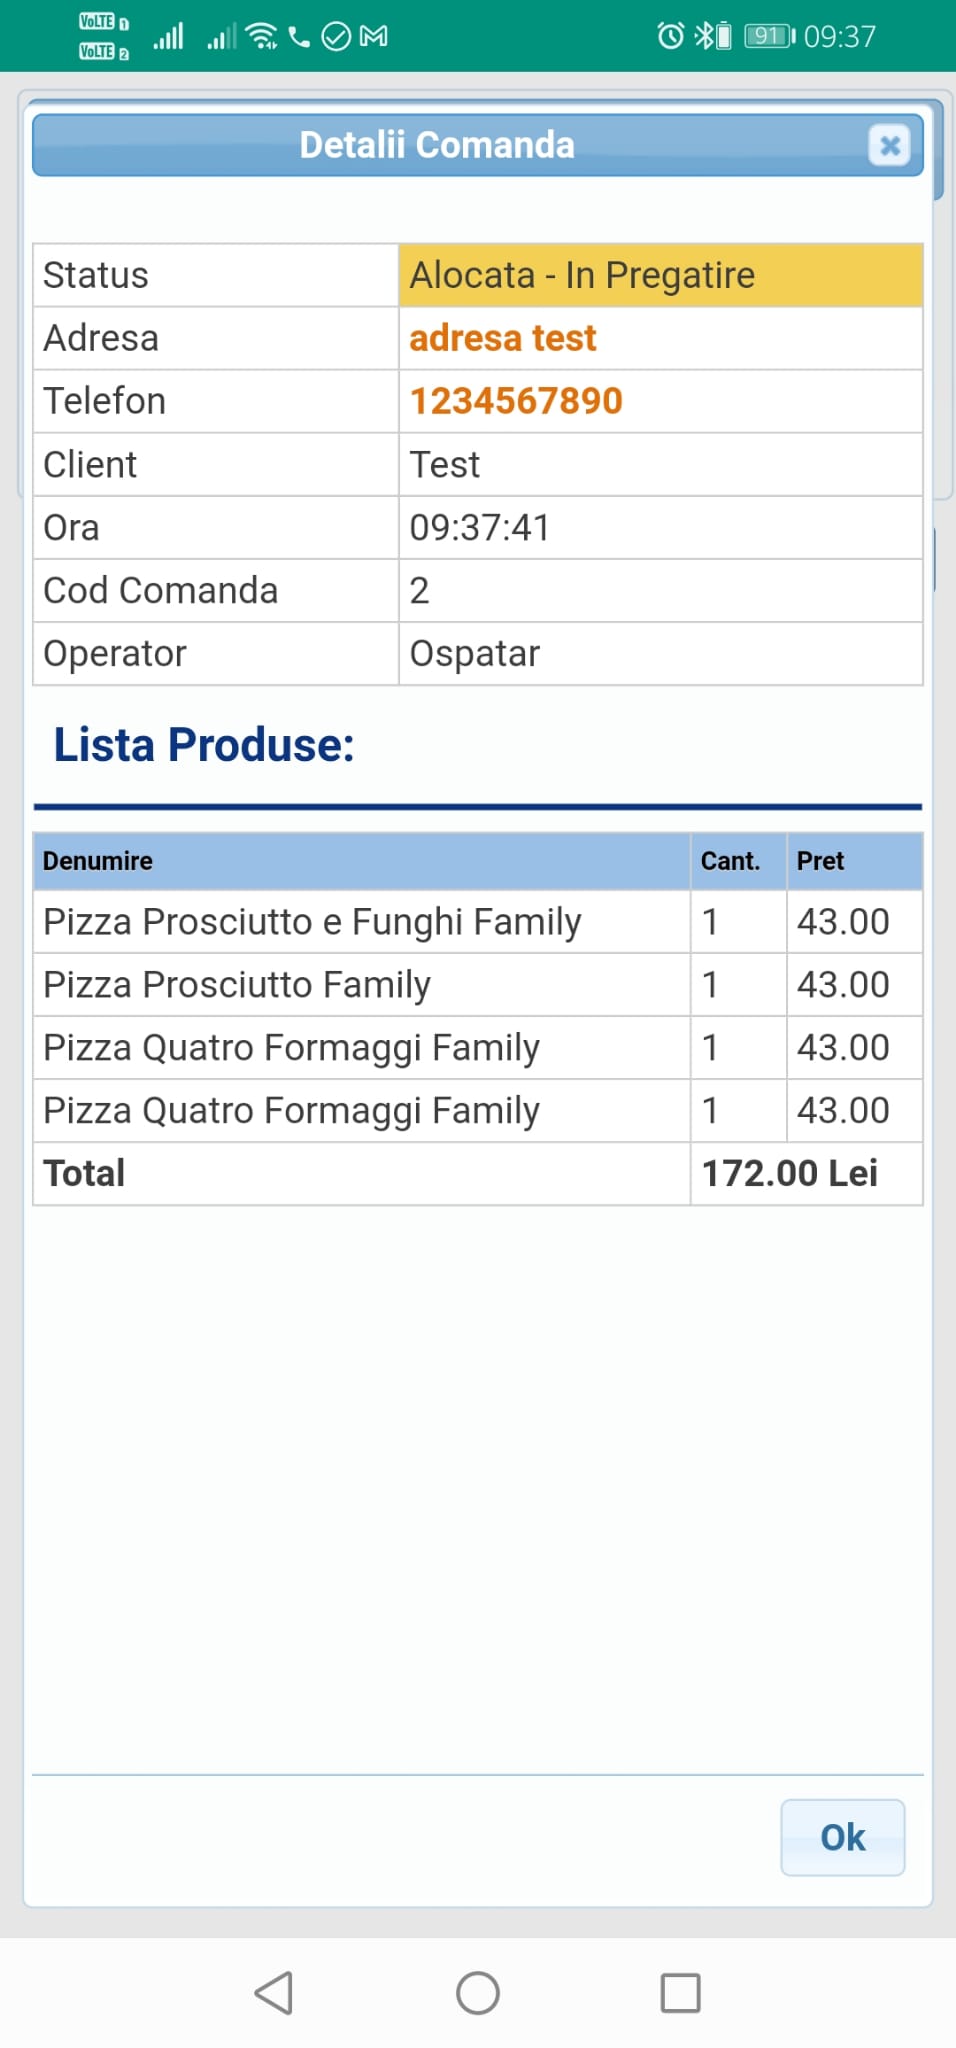Select Pizza Prosciutto e Funghi Family row
956x2048 pixels.
[312, 922]
